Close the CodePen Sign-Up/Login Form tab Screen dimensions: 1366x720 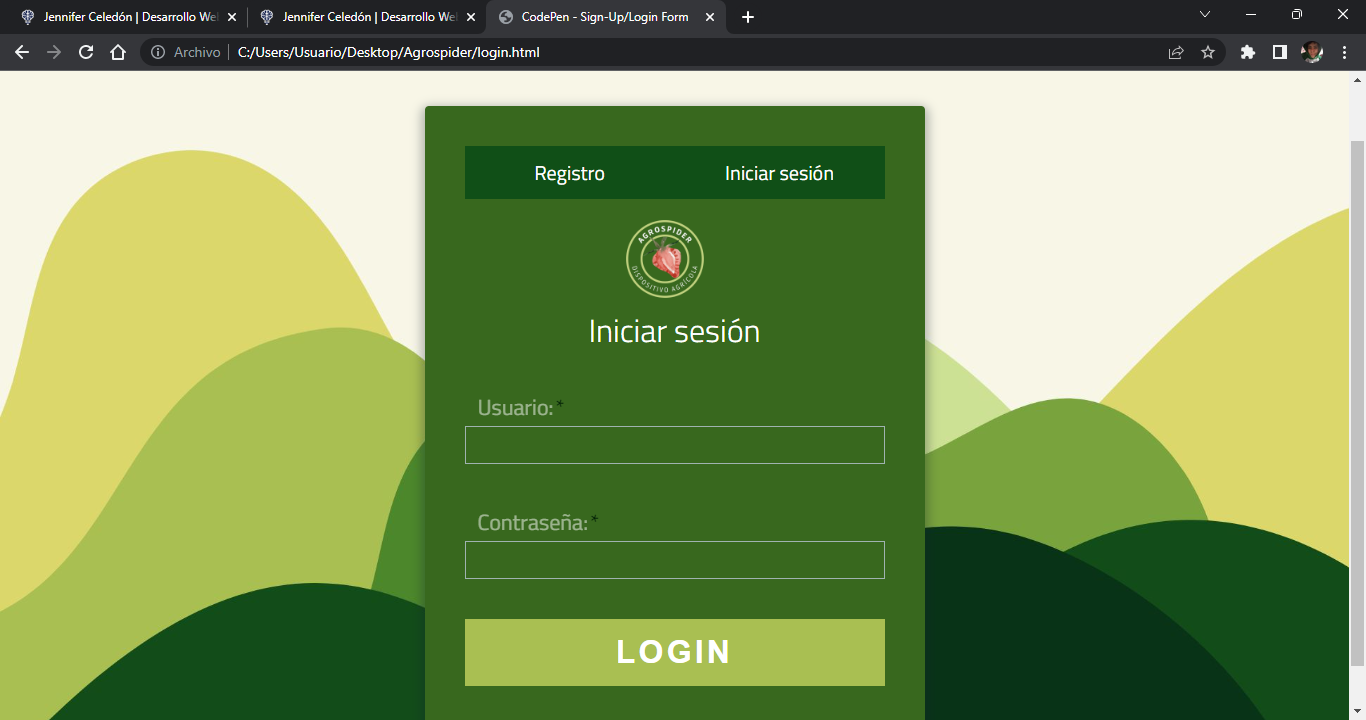[710, 17]
